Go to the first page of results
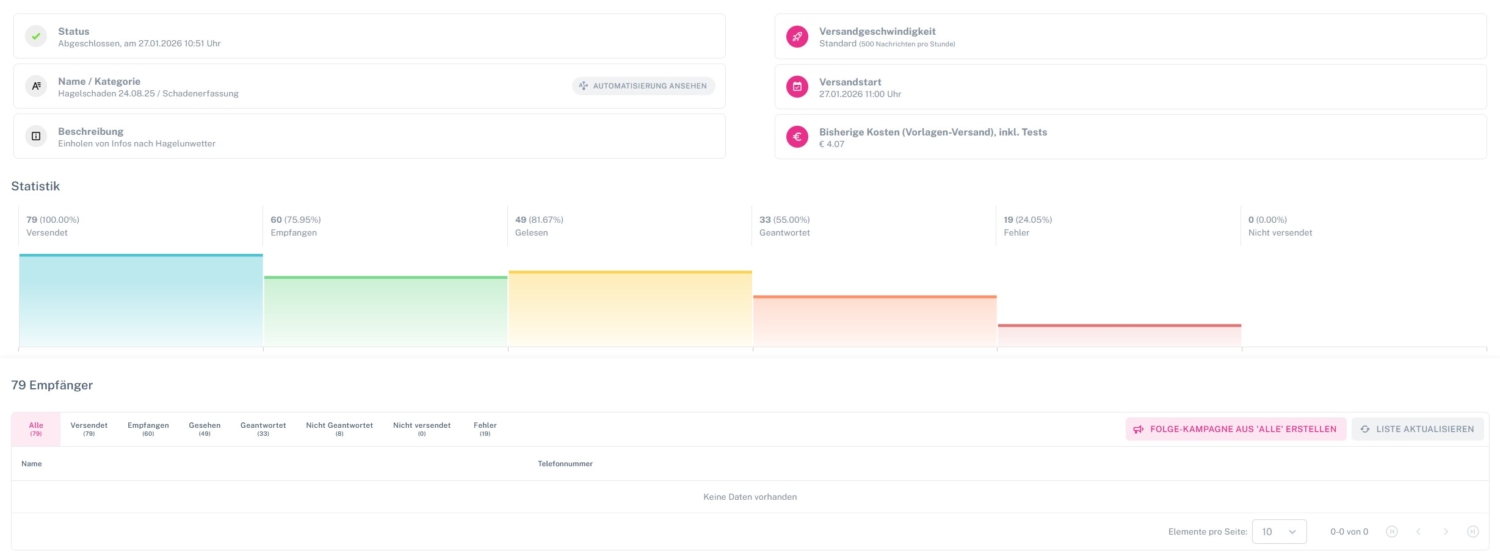The image size is (1500, 559). (1391, 532)
